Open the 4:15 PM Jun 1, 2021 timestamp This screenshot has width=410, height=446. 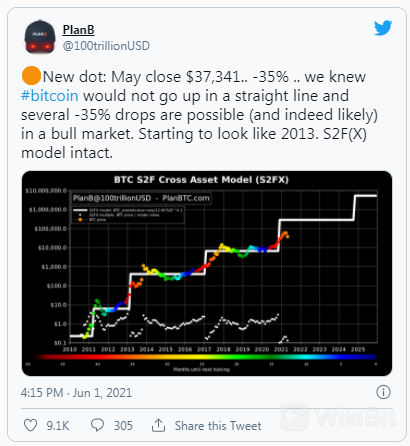(76, 393)
